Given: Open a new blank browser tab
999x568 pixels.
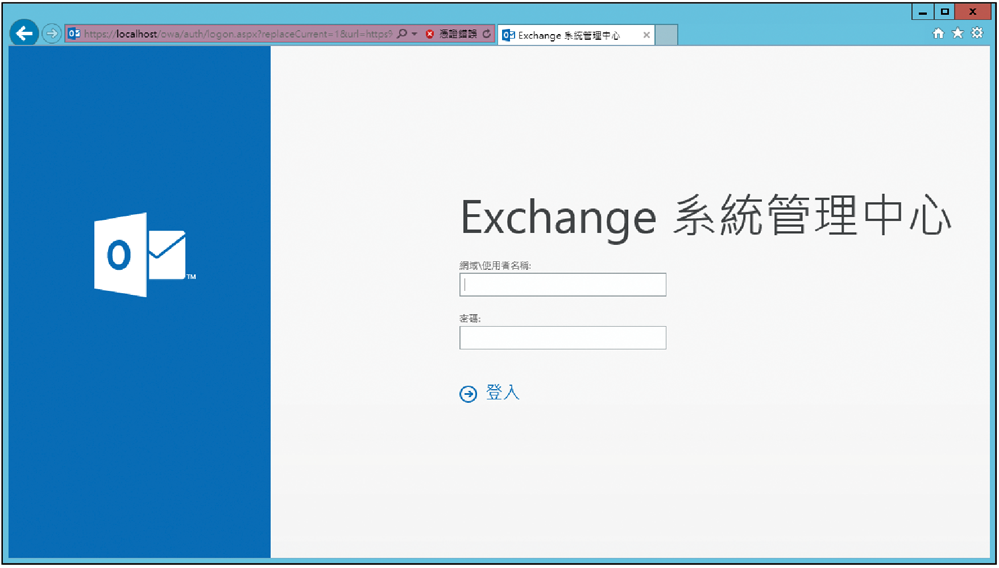Looking at the screenshot, I should (x=666, y=36).
